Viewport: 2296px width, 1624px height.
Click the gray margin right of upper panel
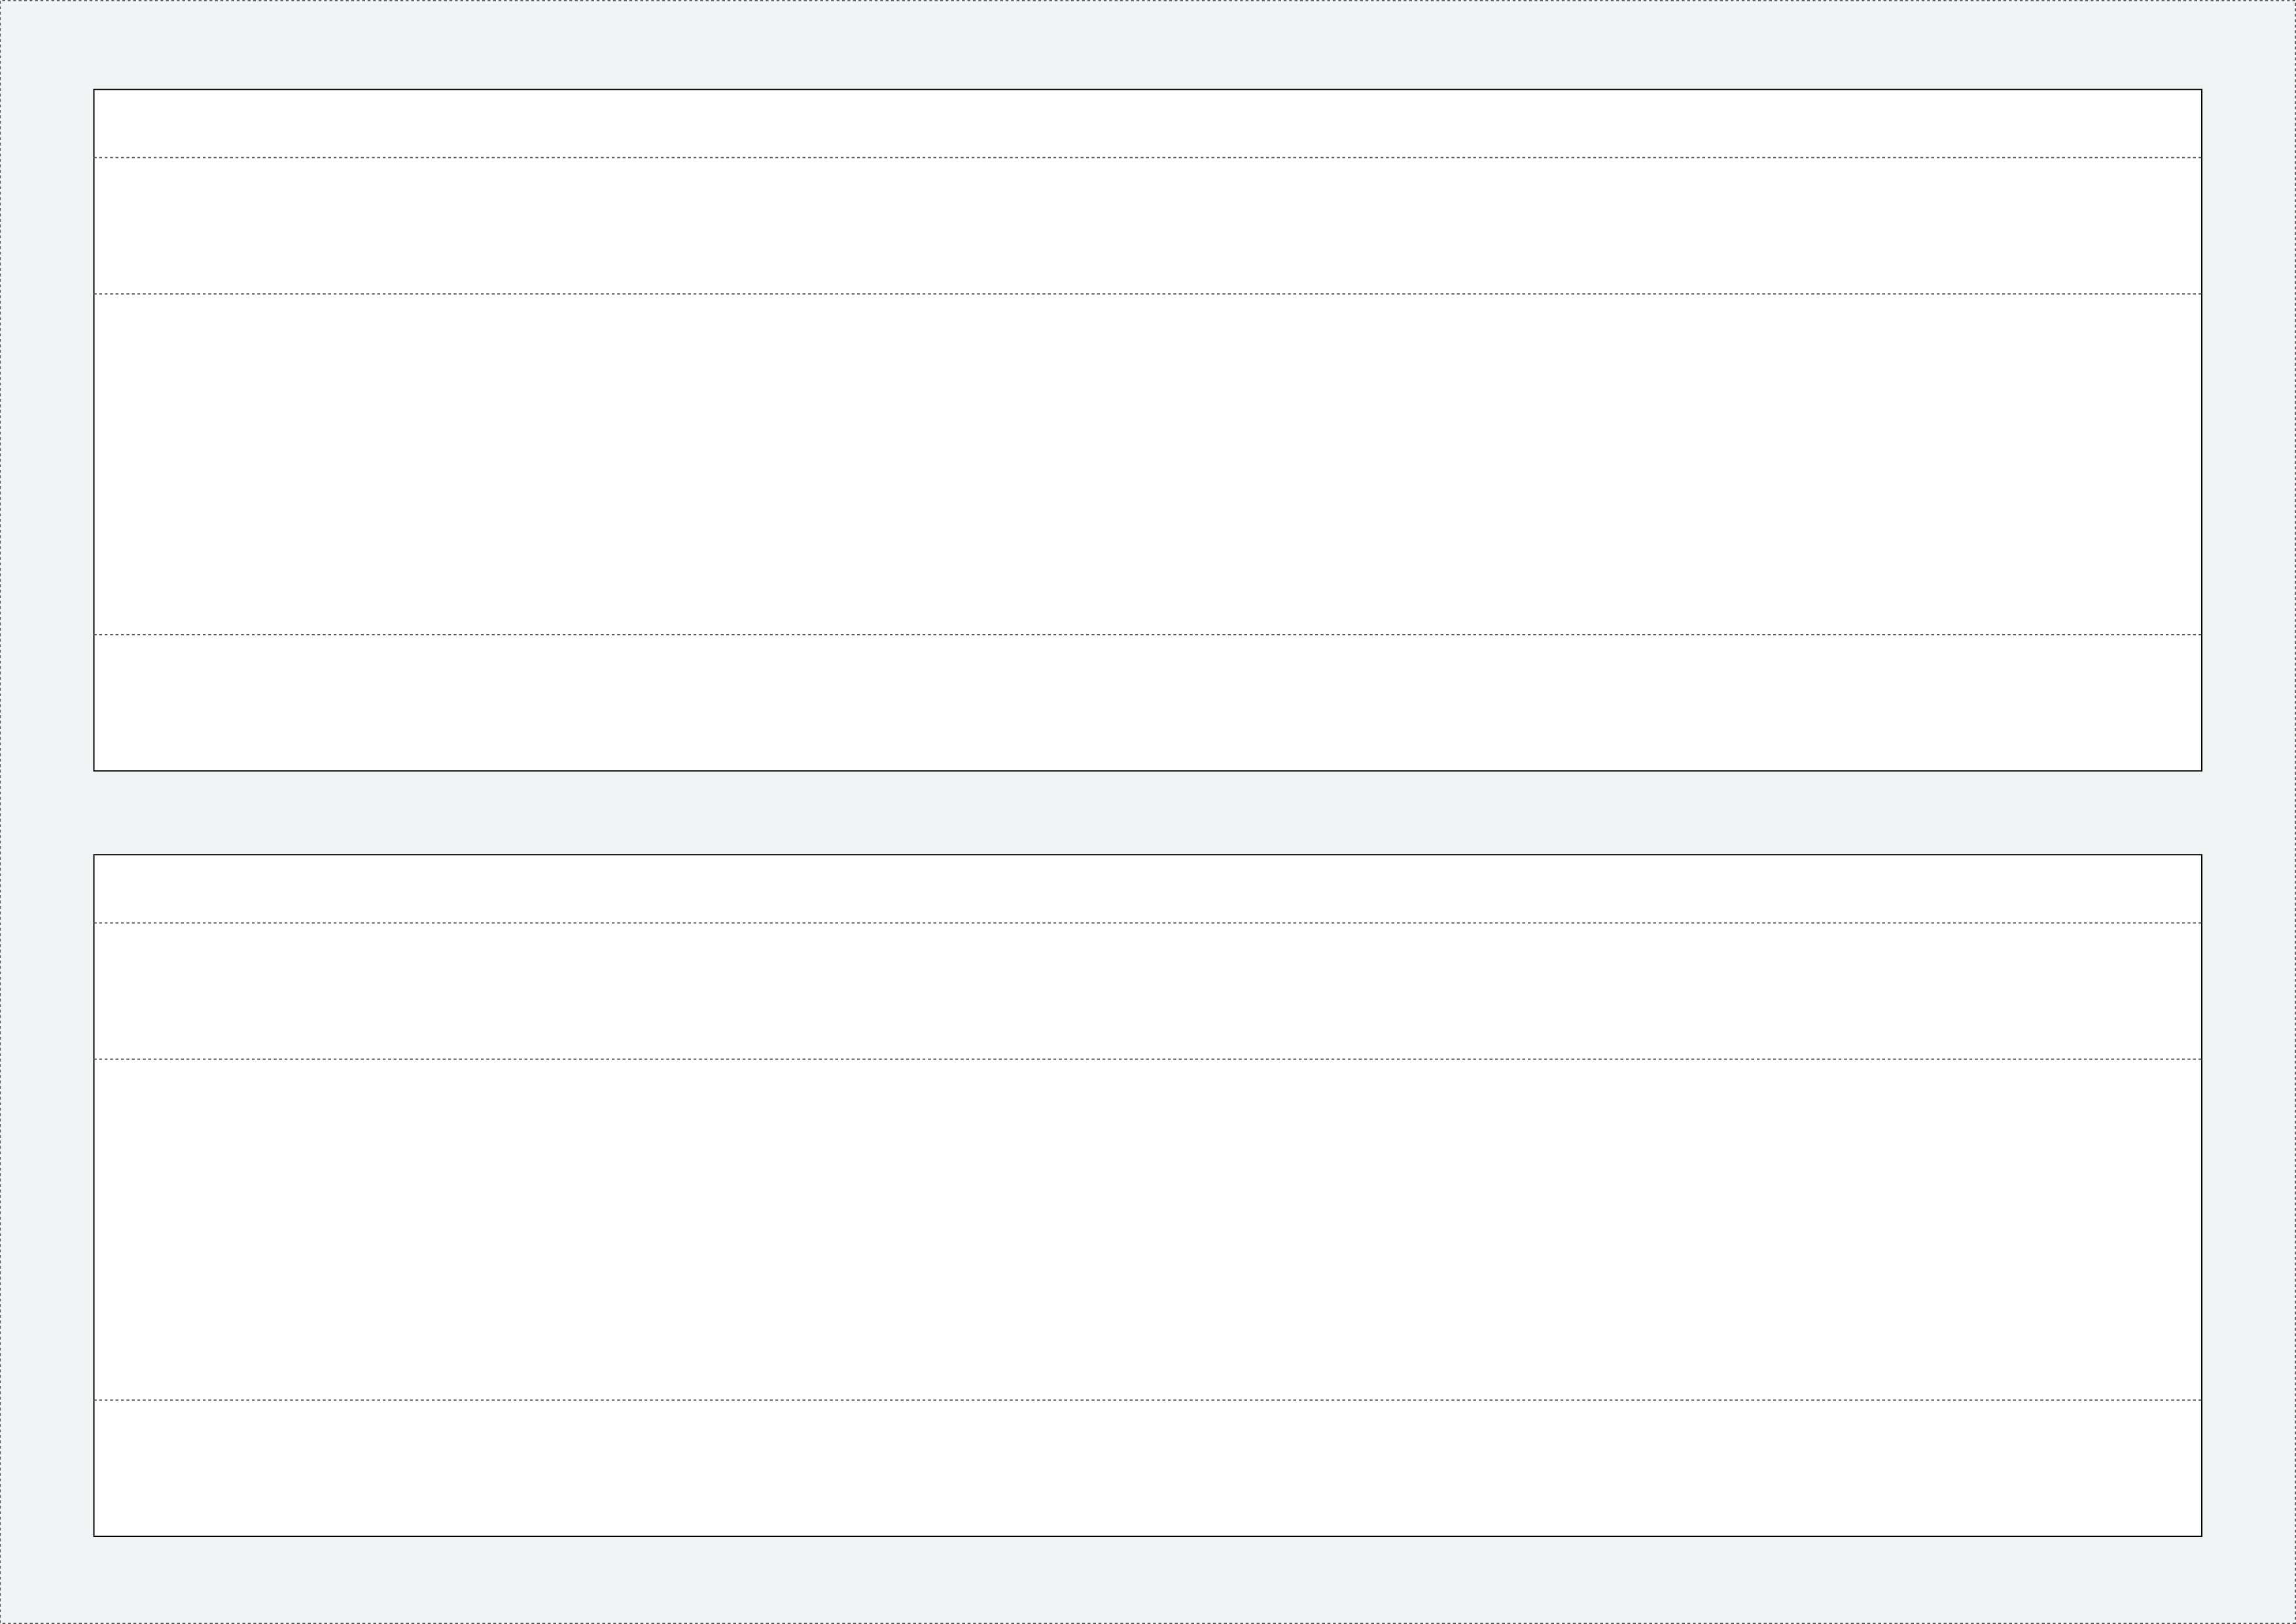2249,430
